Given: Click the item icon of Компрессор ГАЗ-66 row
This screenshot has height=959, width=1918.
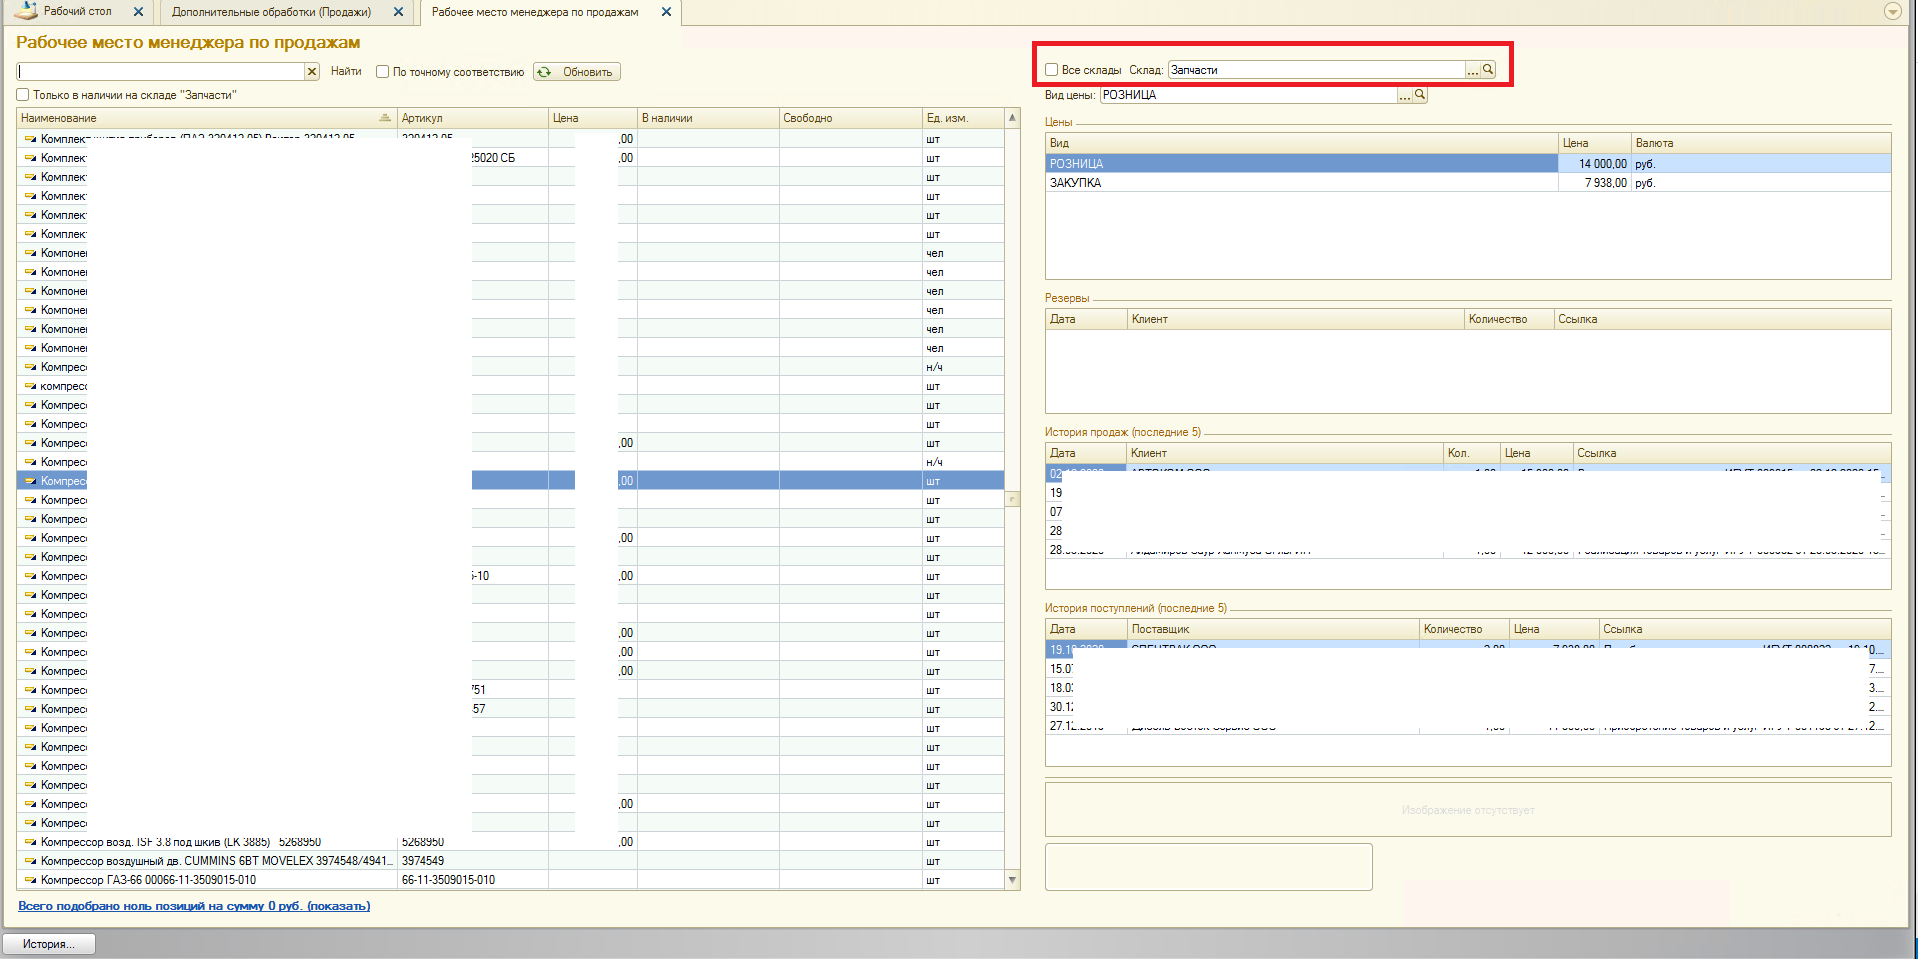Looking at the screenshot, I should (x=31, y=881).
